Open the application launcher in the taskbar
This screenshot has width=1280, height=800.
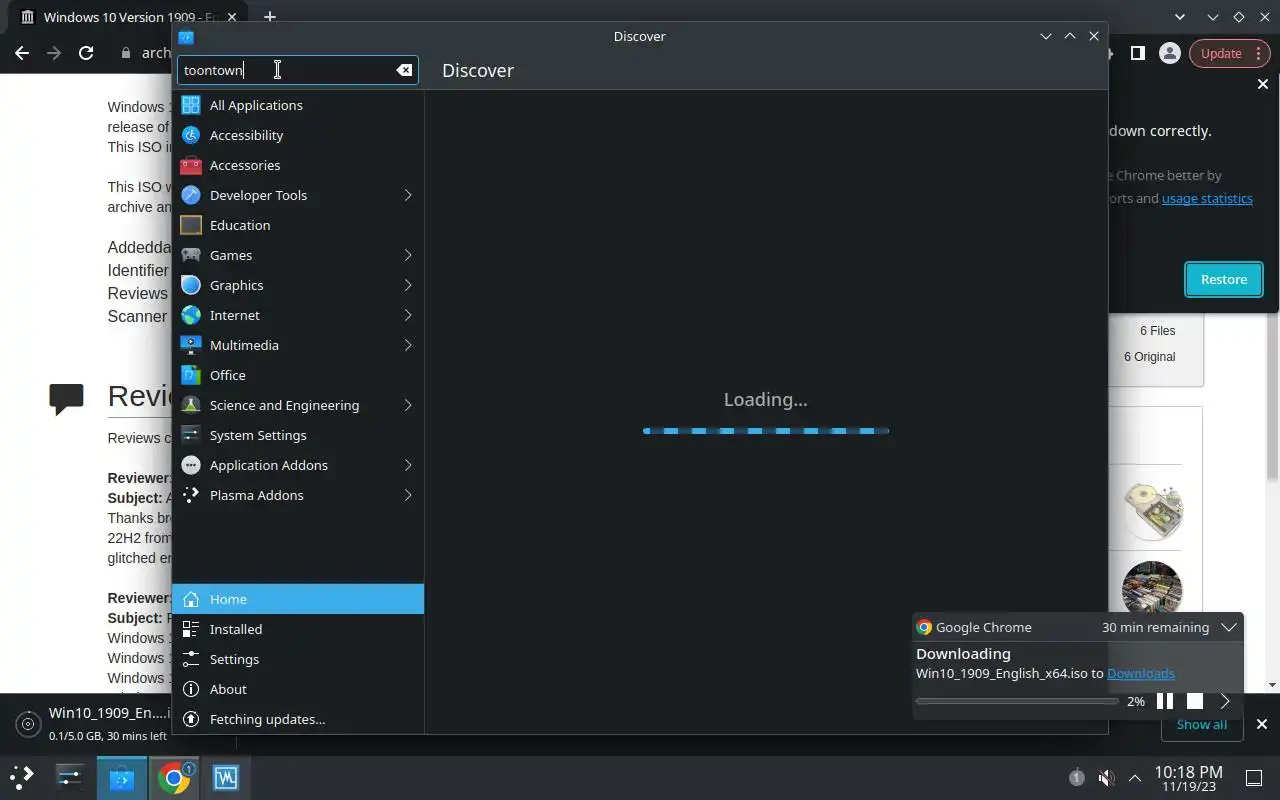point(21,777)
